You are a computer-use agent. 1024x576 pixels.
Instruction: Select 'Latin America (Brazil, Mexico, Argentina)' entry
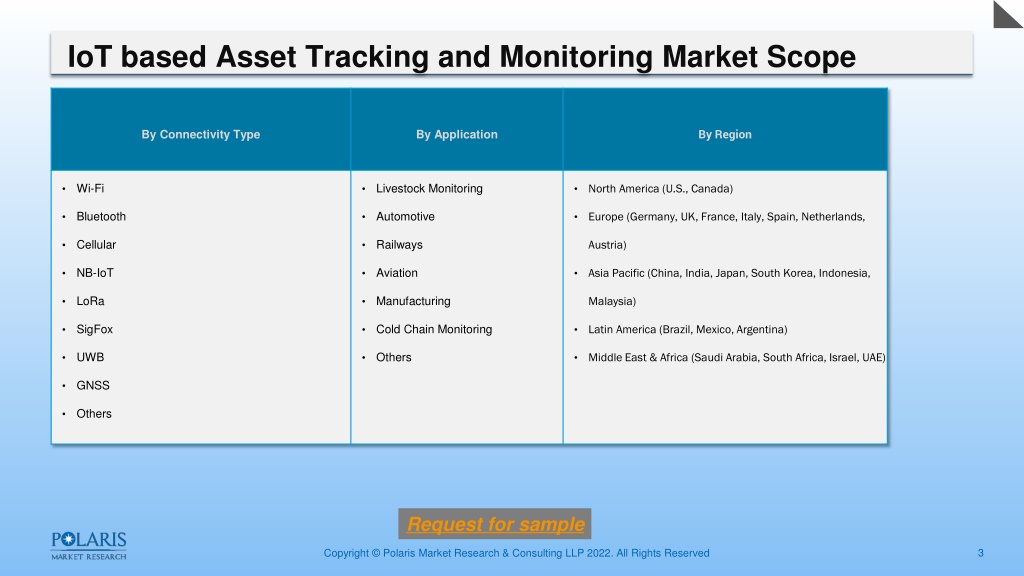688,328
